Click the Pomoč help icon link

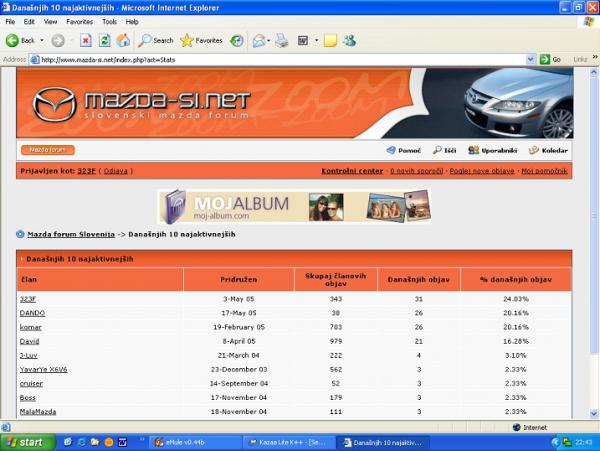tap(403, 150)
